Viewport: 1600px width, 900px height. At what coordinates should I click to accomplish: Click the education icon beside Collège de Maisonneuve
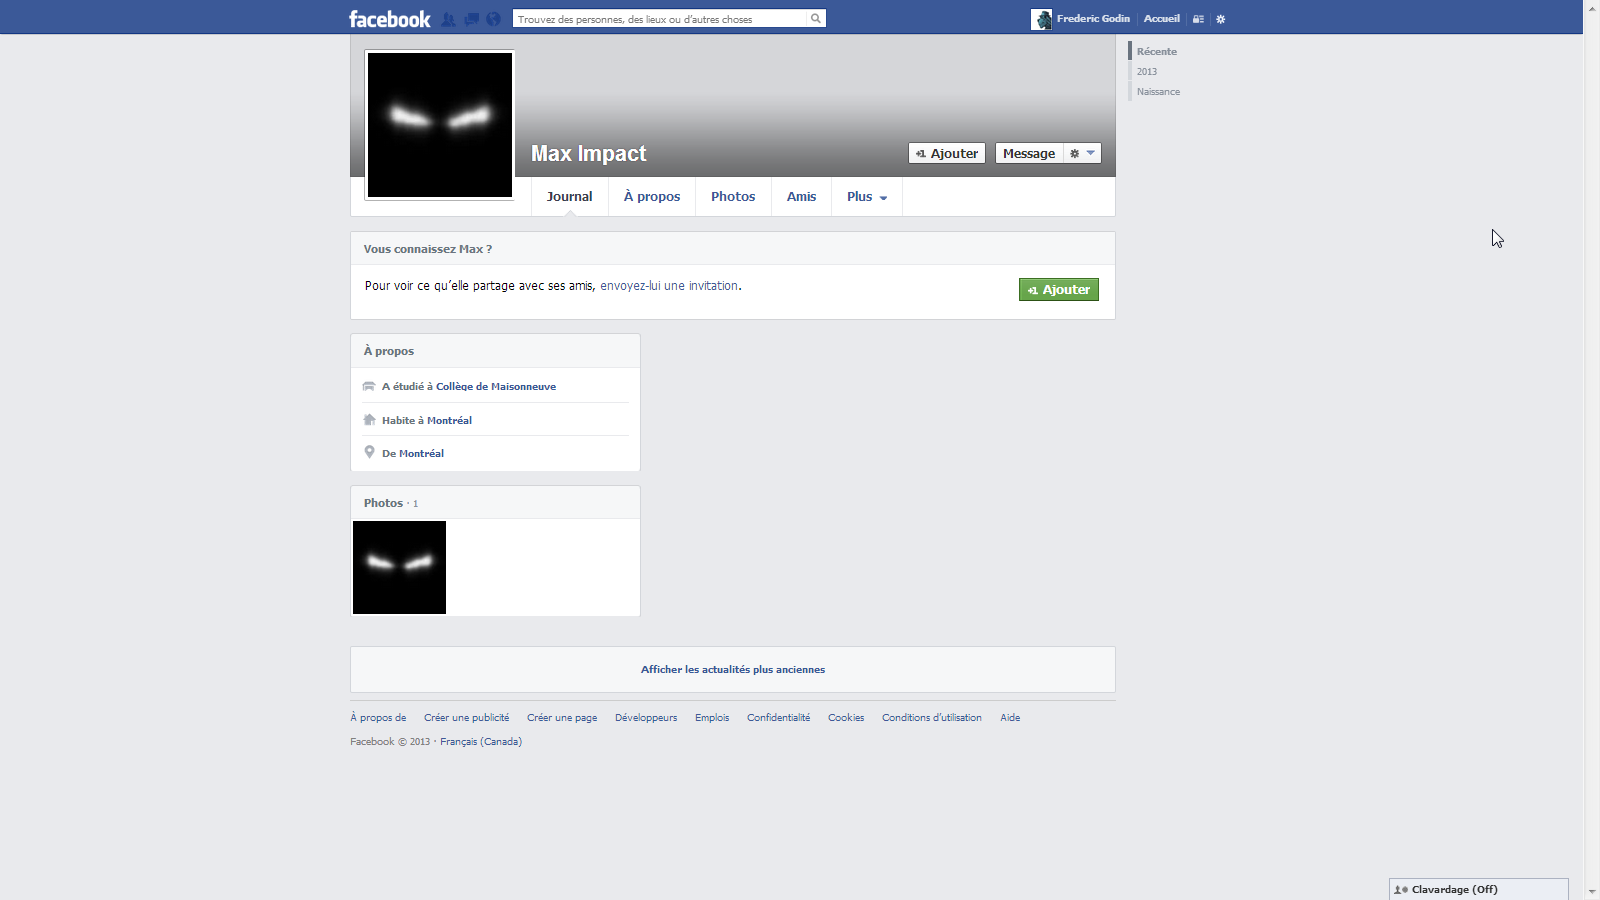coord(369,386)
